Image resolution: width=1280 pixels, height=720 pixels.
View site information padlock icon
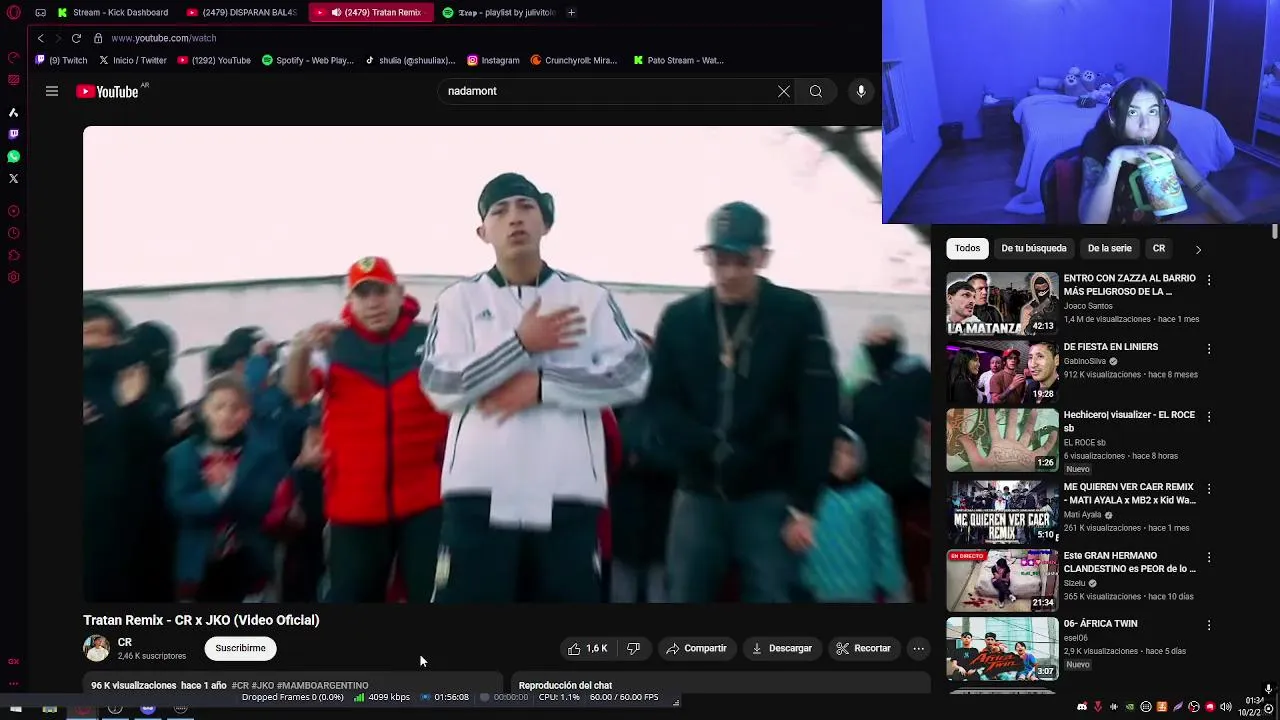[x=98, y=38]
